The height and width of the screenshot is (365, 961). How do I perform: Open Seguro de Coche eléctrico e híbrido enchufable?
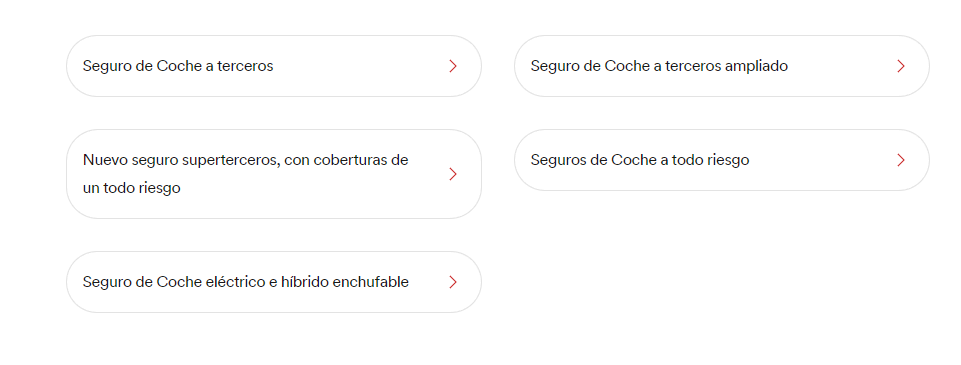(274, 282)
